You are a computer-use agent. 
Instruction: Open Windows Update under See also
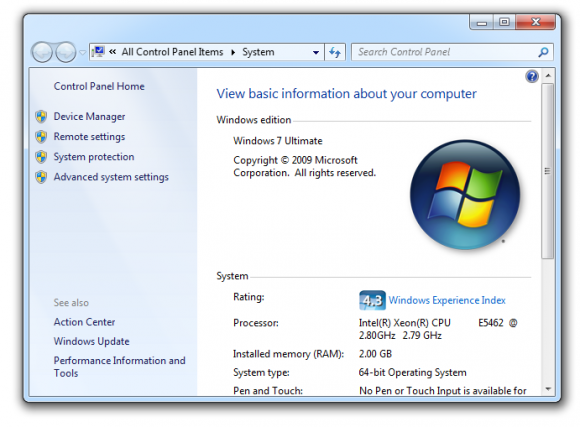(x=92, y=341)
